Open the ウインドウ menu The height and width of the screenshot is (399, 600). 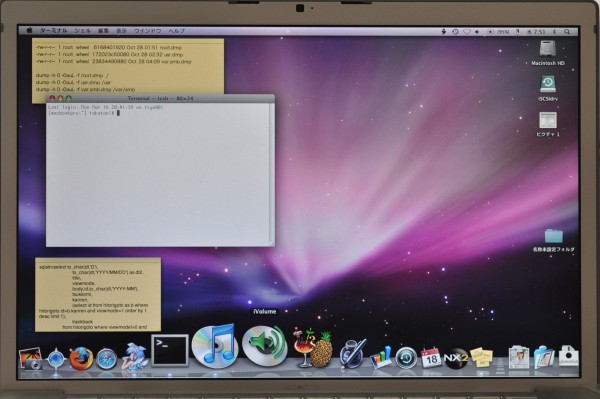click(148, 31)
